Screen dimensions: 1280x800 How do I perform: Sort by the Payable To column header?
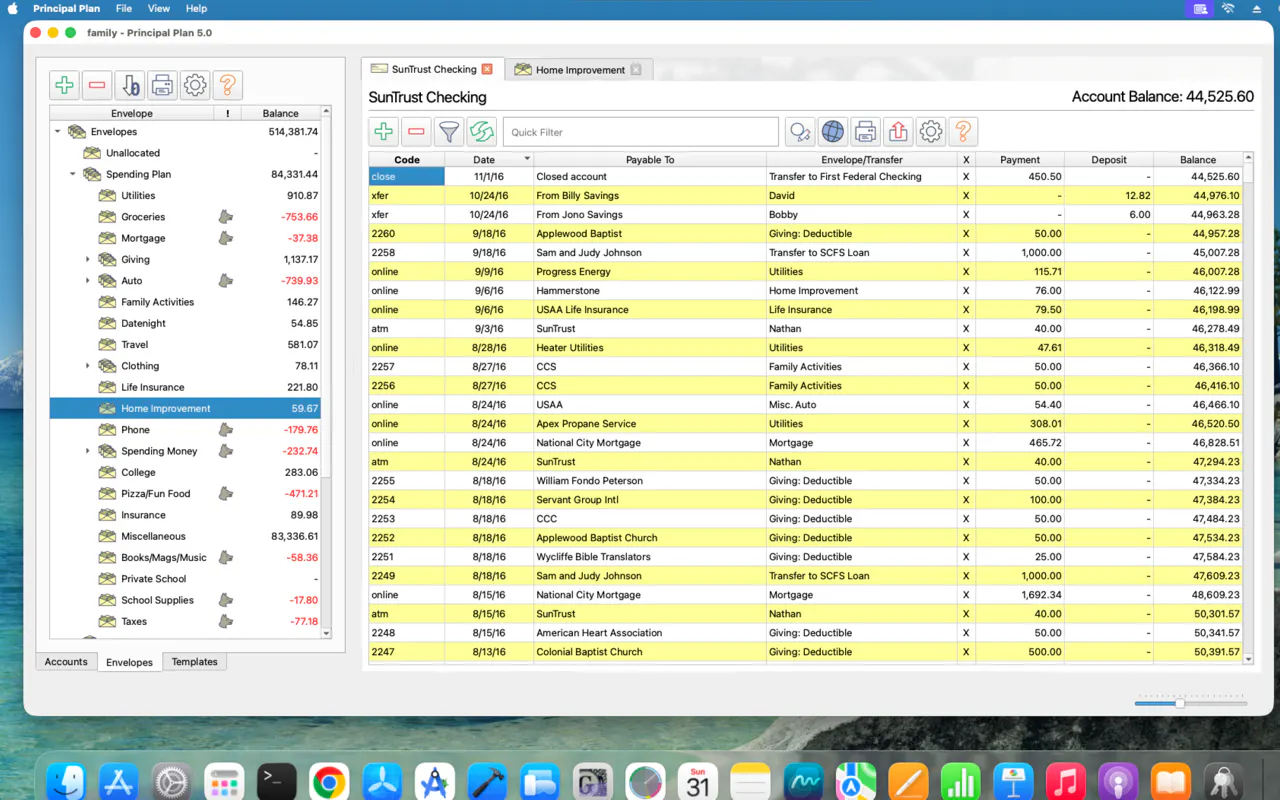pyautogui.click(x=650, y=160)
